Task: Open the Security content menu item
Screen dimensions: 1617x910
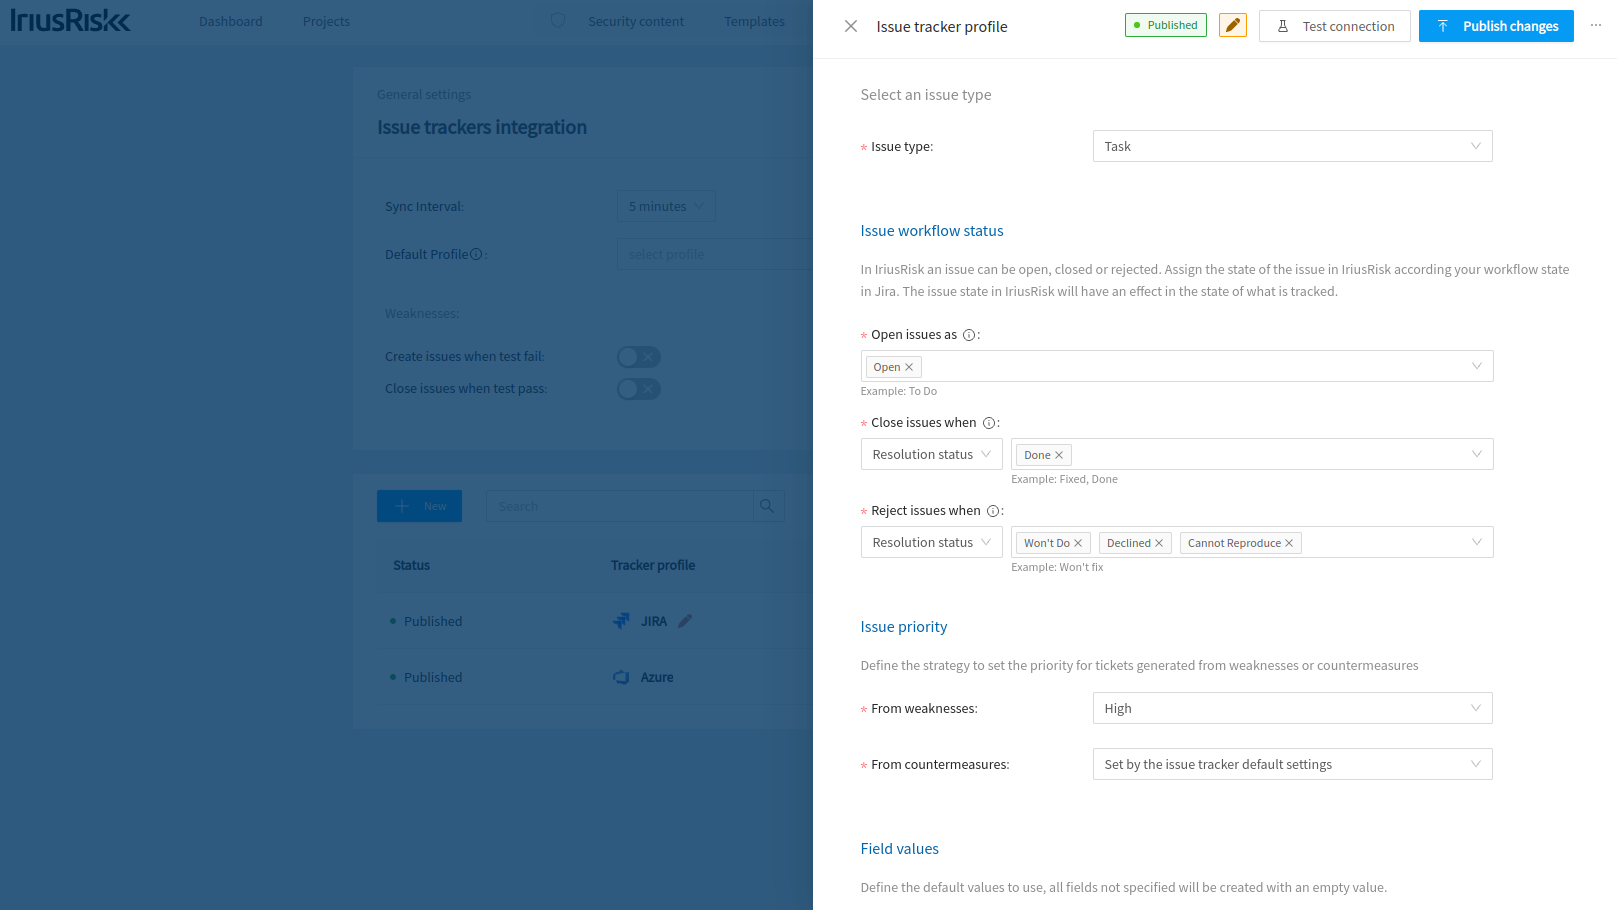Action: (x=636, y=21)
